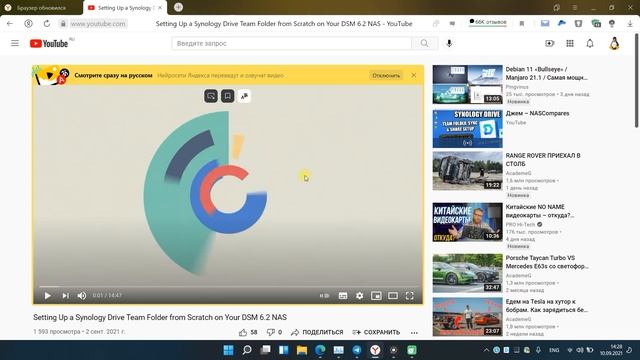The height and width of the screenshot is (360, 640).
Task: Close the yellow translation banner
Action: pos(413,75)
